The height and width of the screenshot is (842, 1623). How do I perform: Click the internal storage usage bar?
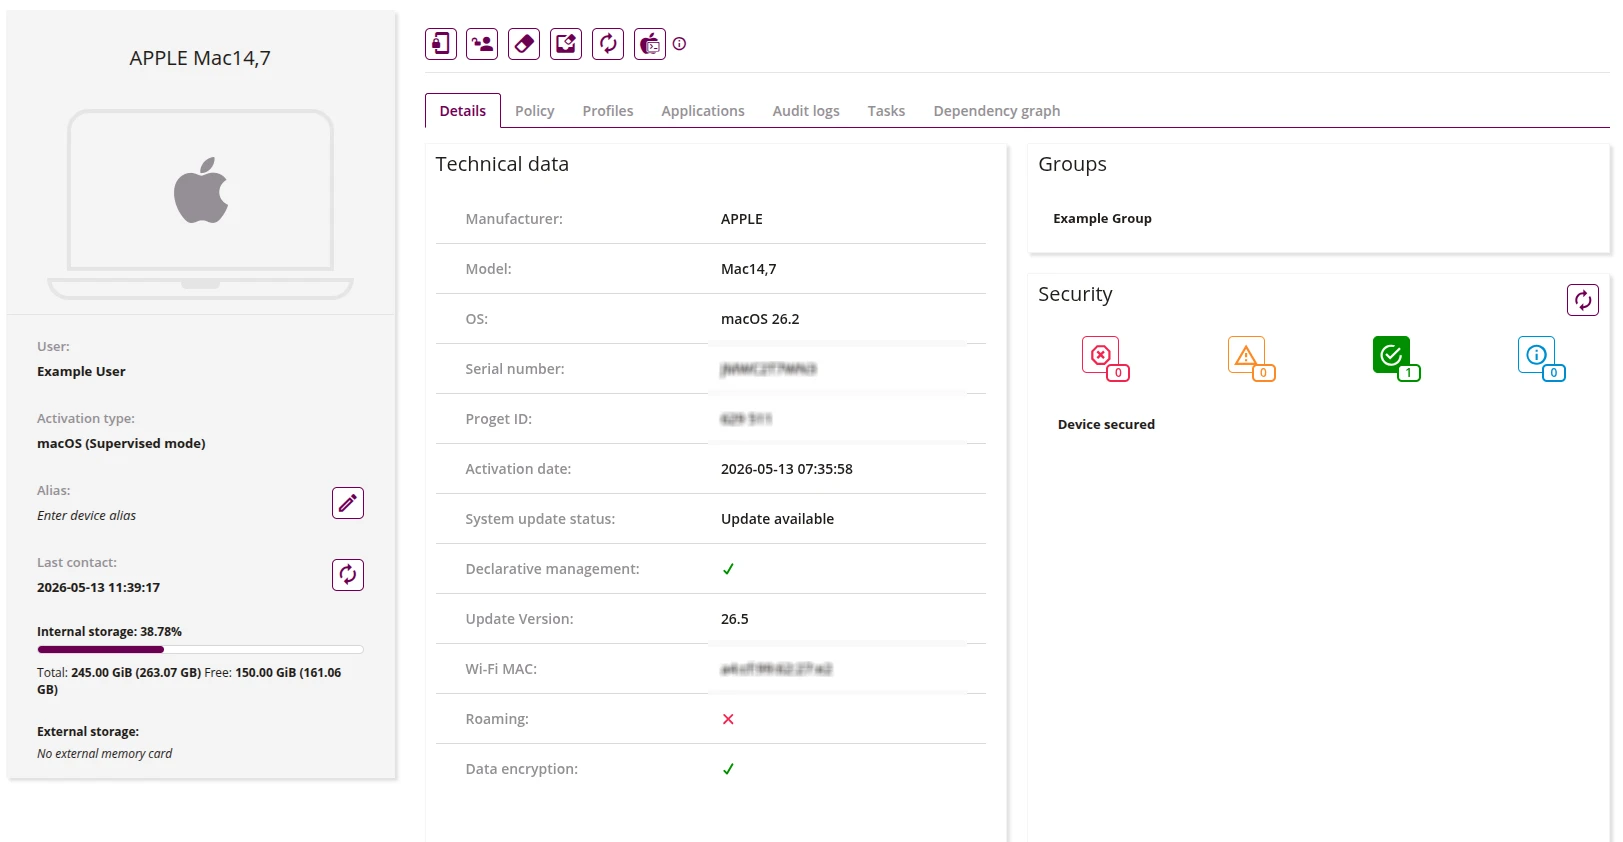point(200,650)
